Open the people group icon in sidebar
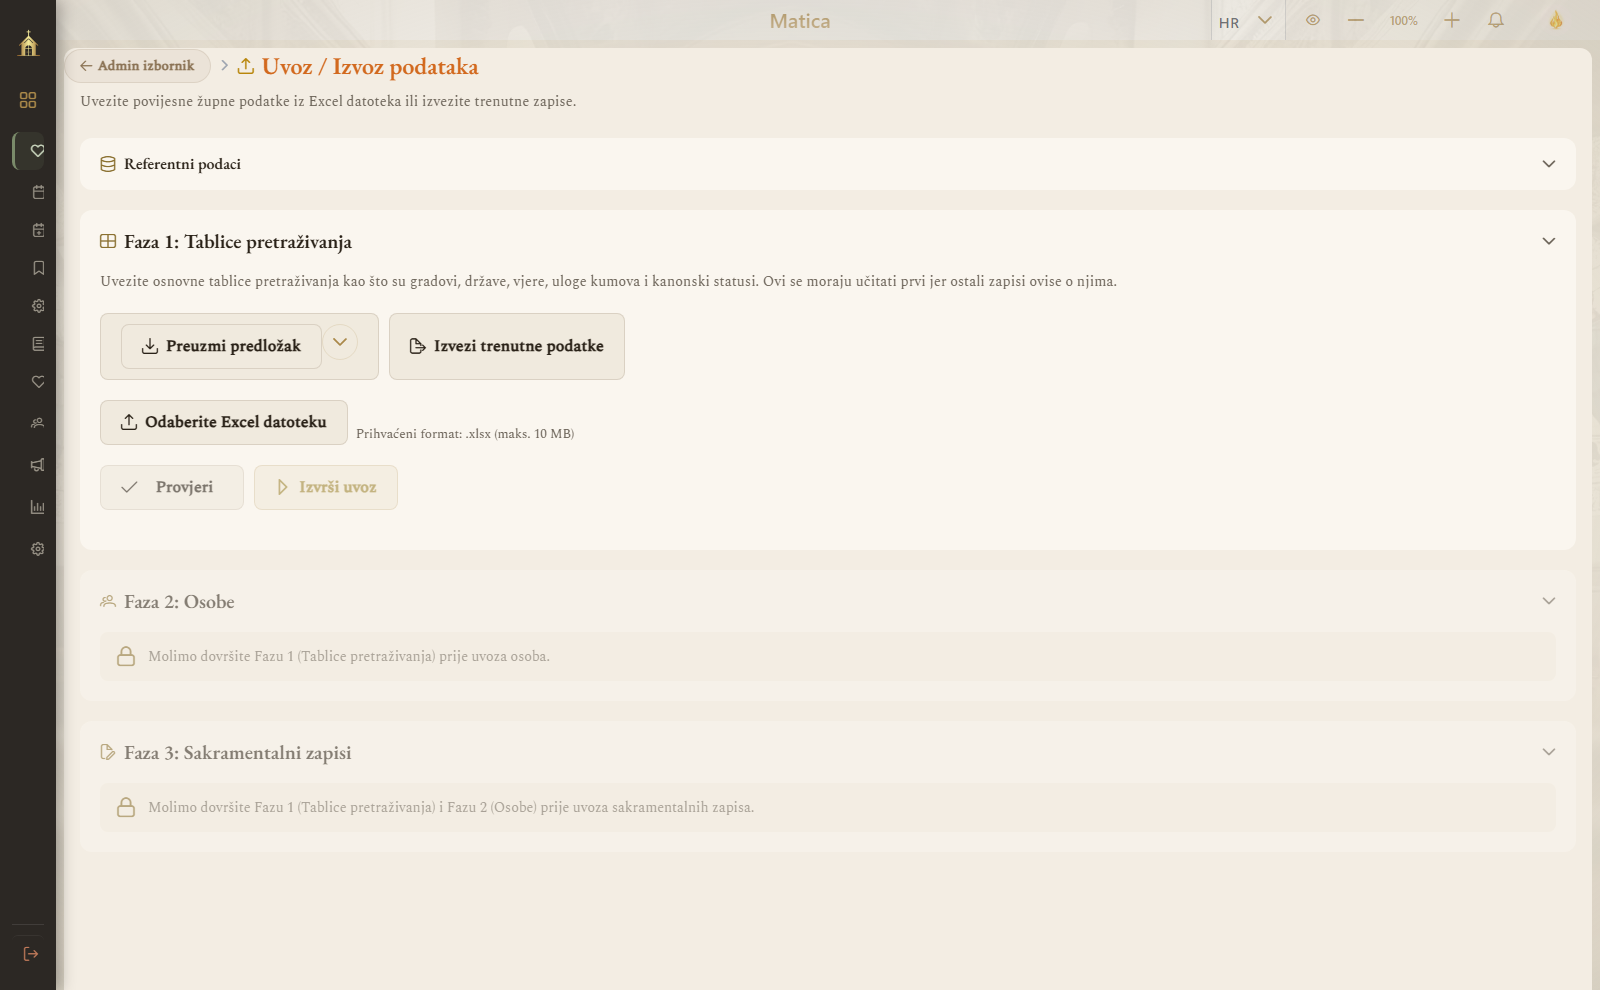Screen dimensions: 1600x990 click(x=38, y=423)
